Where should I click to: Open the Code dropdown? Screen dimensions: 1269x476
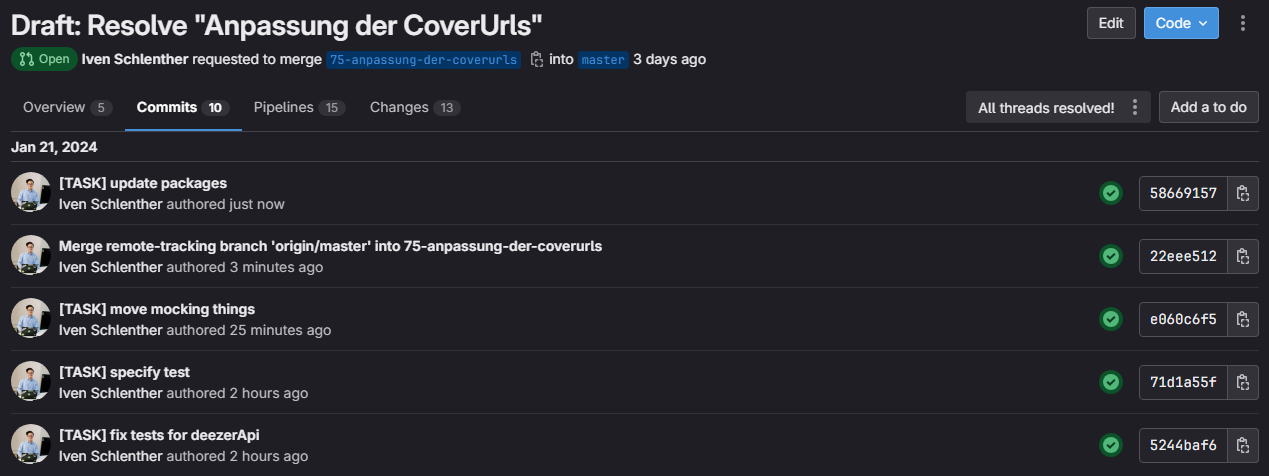point(1180,23)
